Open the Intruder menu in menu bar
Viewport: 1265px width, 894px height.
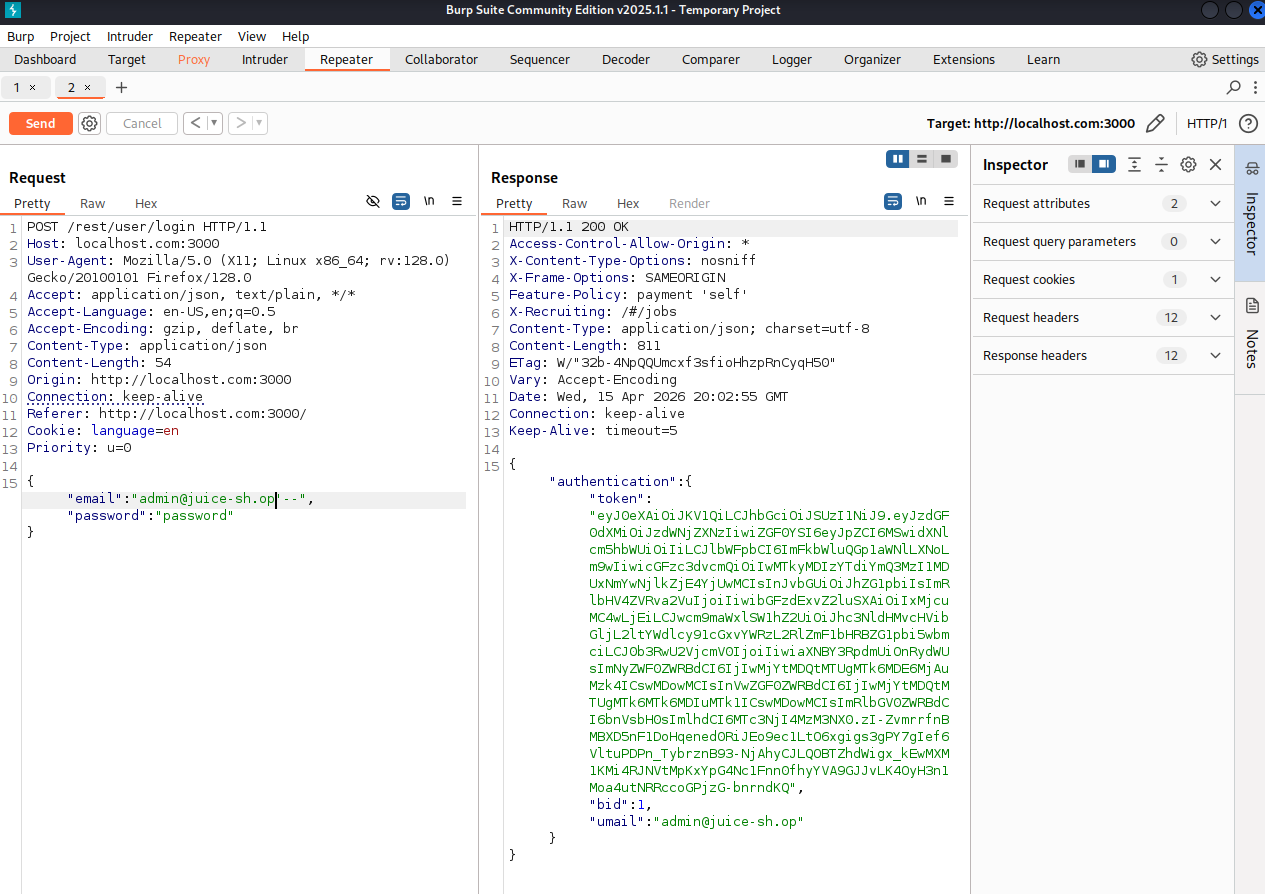[x=130, y=36]
